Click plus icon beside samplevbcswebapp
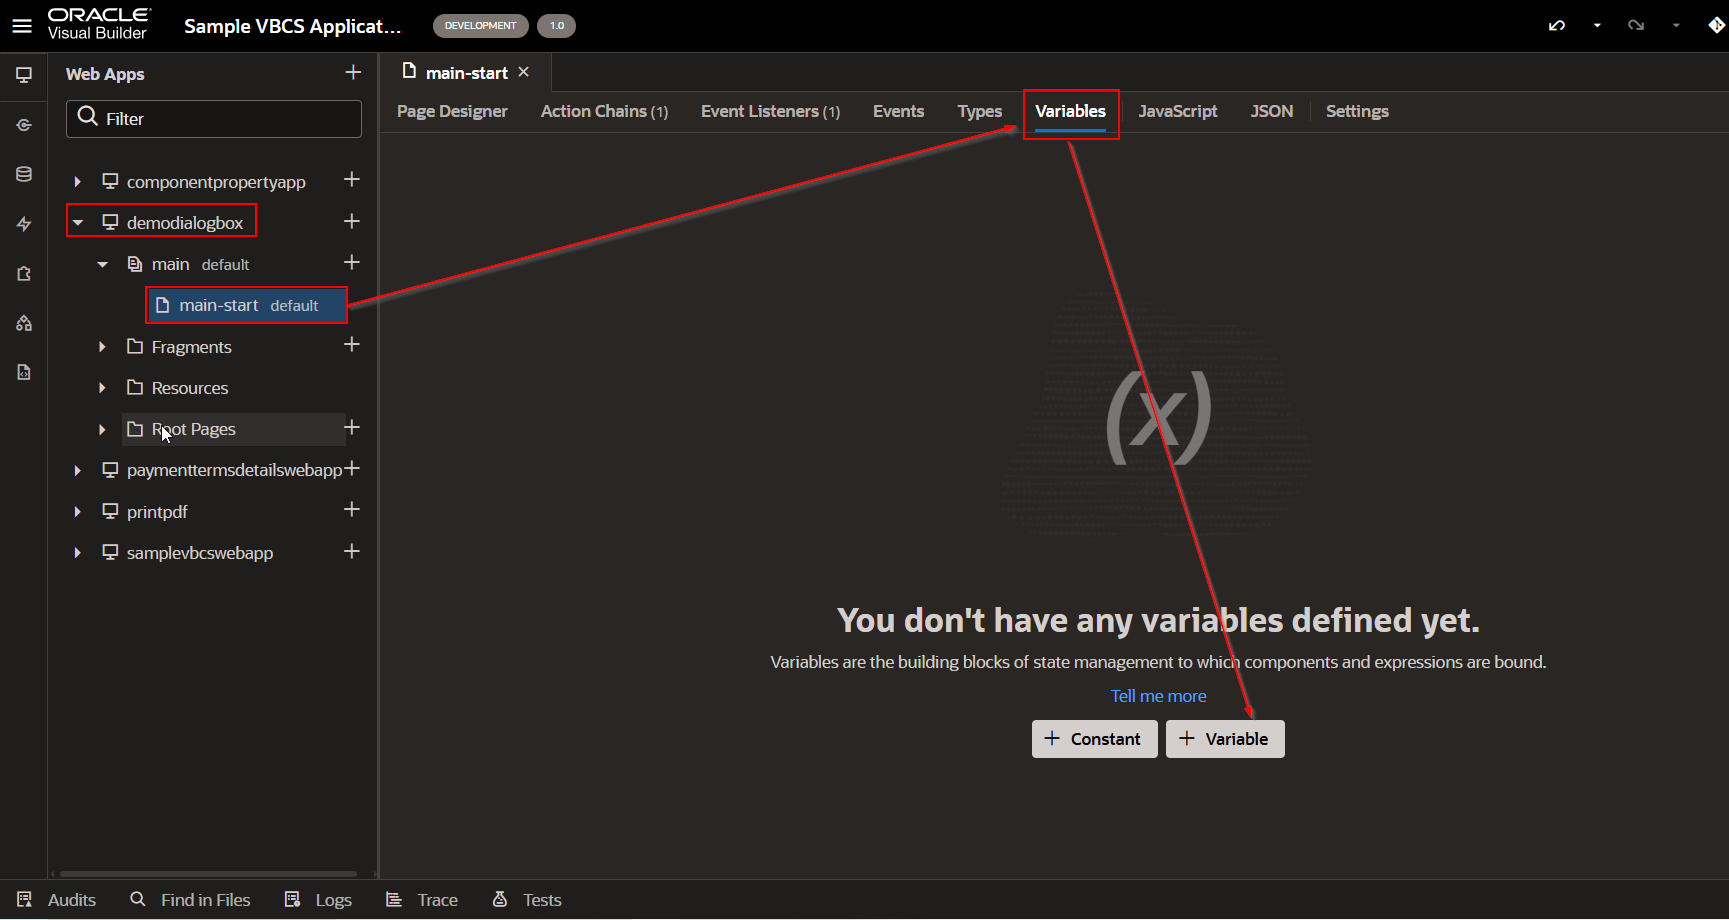This screenshot has height=920, width=1729. 352,551
